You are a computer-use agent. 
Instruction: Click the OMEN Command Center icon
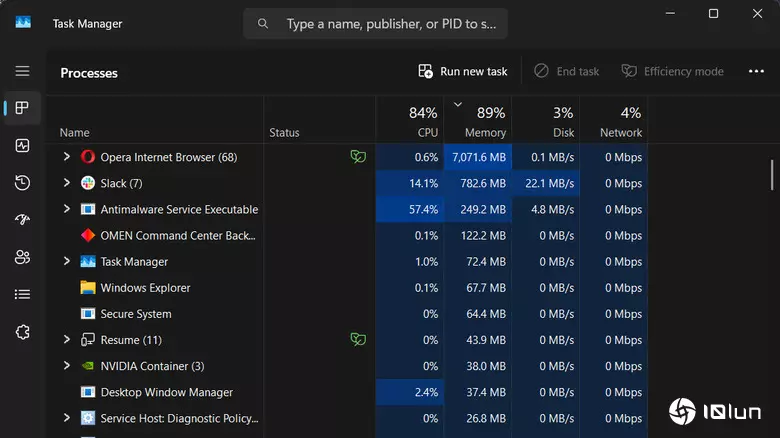[x=88, y=235]
